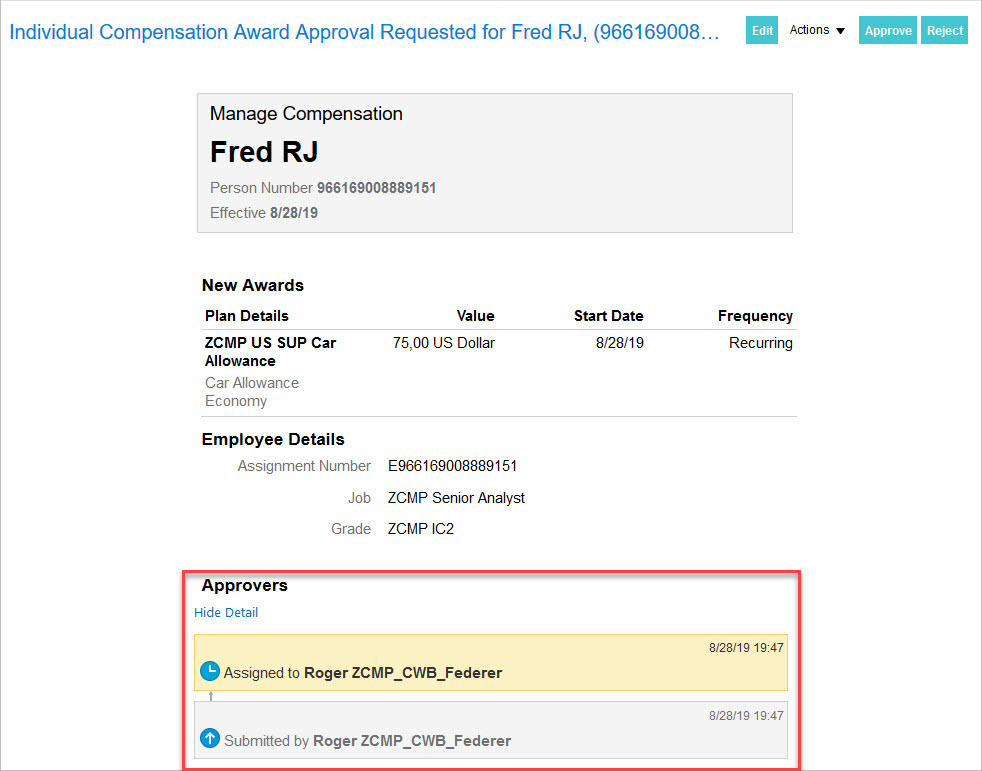Click the Plan Details column header

246,316
